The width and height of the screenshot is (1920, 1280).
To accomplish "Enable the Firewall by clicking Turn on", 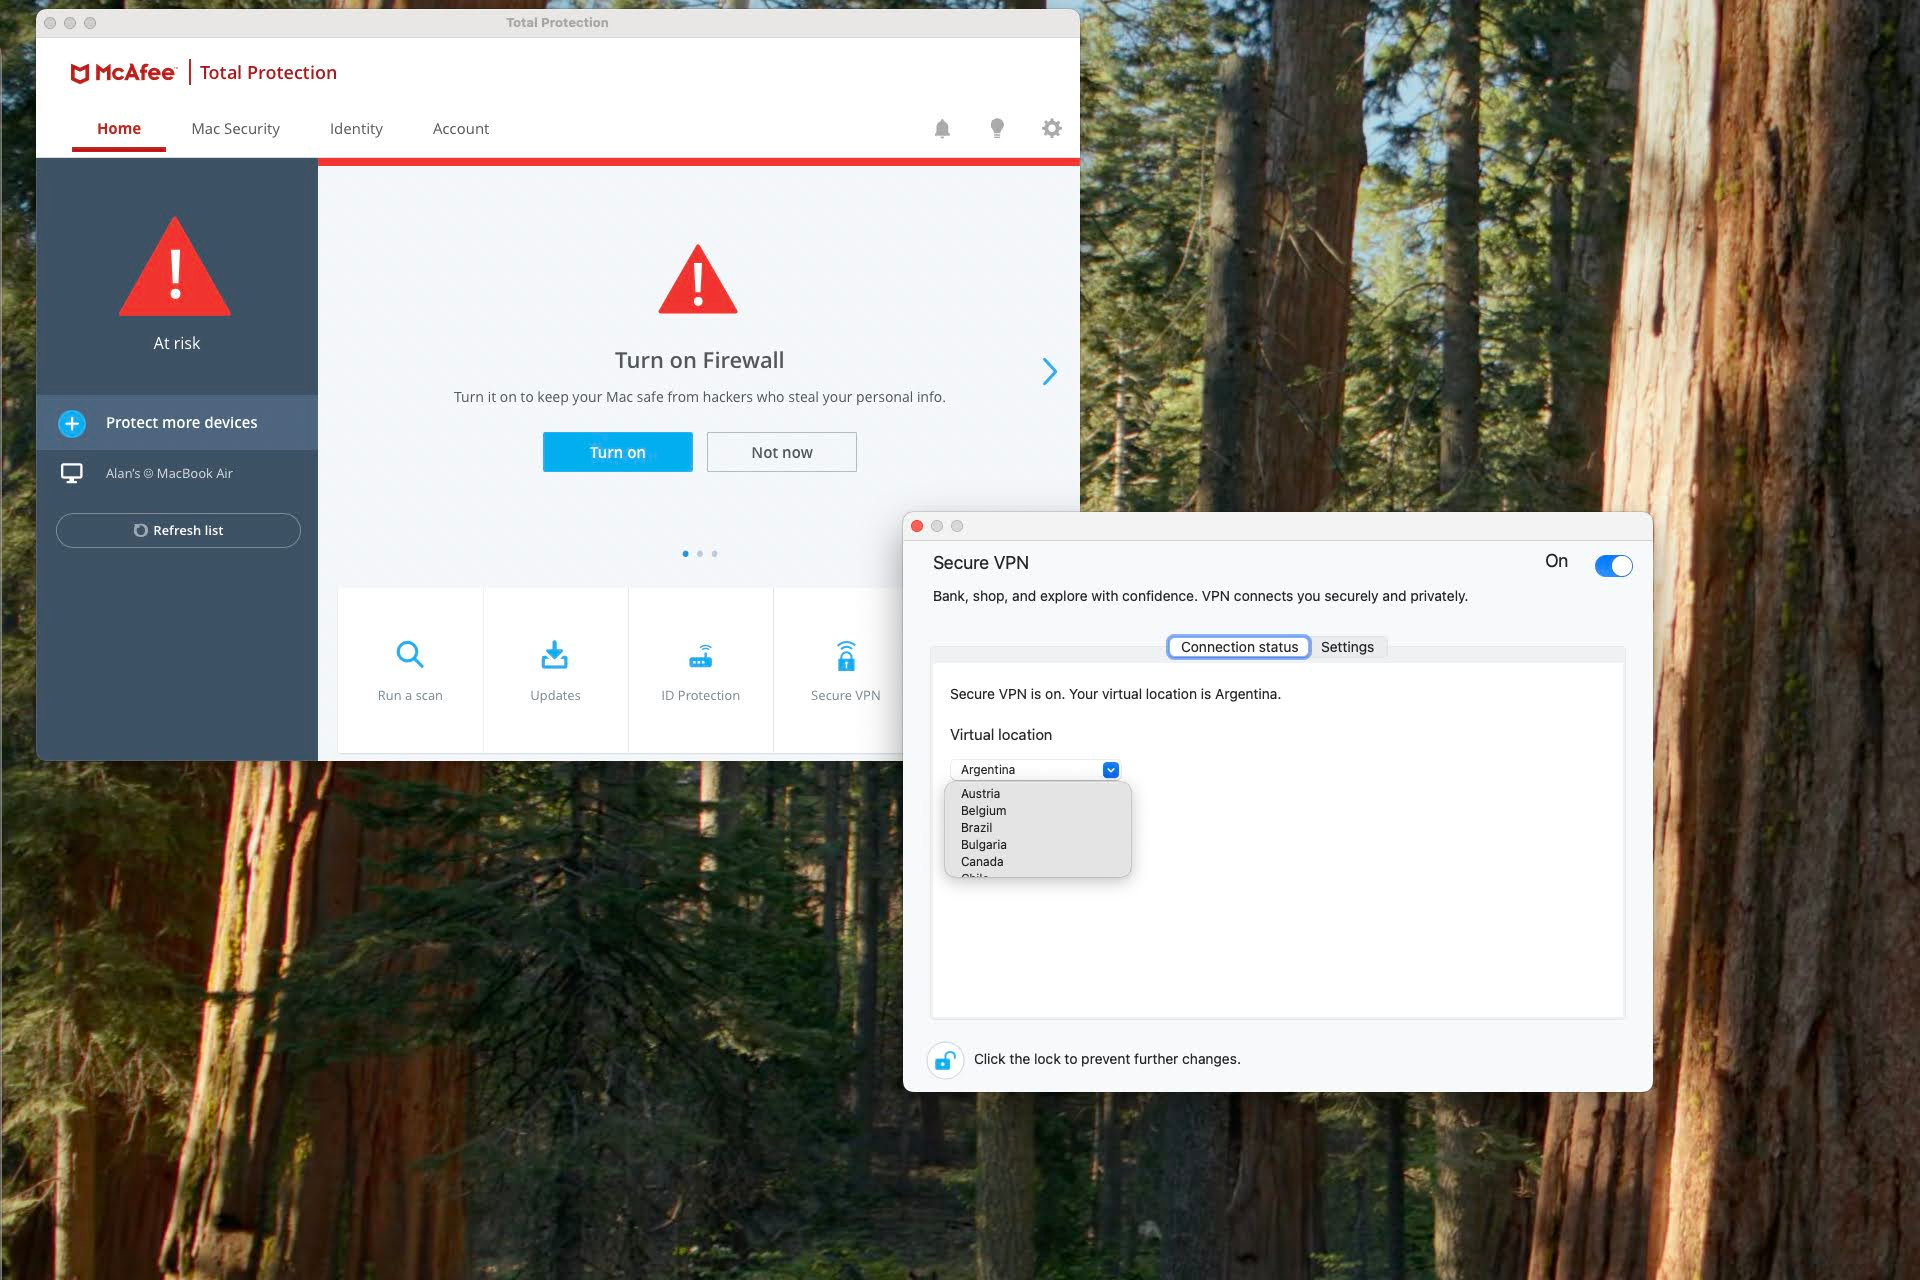I will pyautogui.click(x=616, y=451).
